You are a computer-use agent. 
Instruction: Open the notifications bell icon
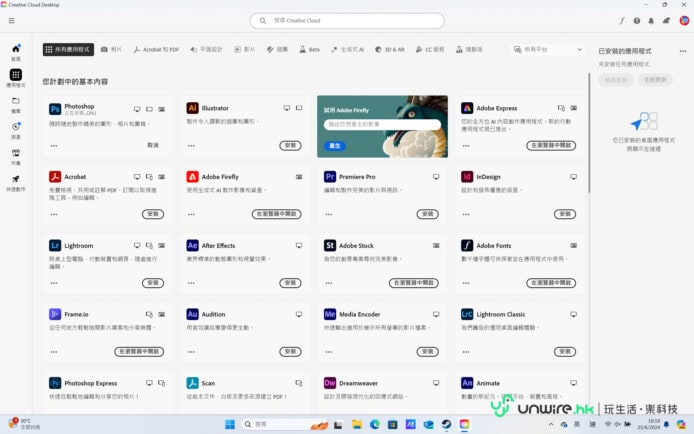click(651, 20)
